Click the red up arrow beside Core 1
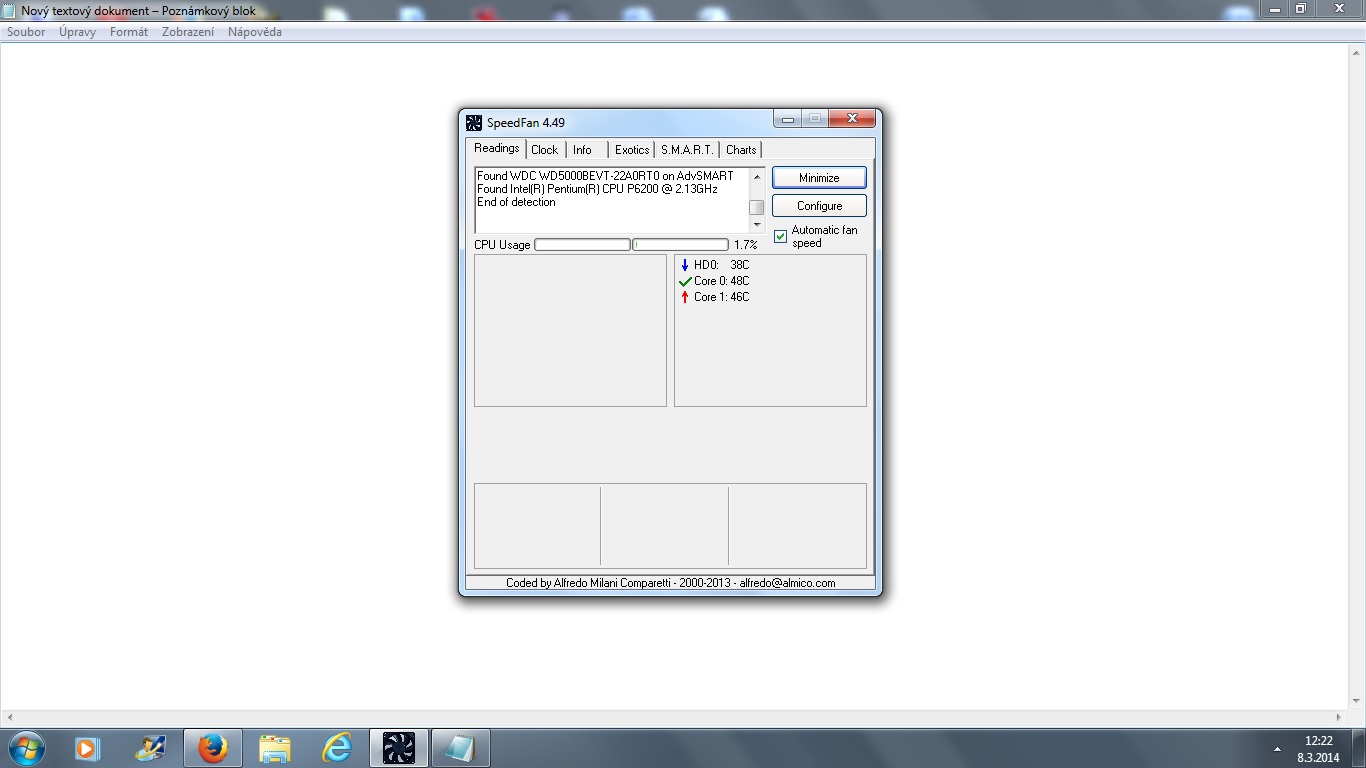 [x=684, y=297]
